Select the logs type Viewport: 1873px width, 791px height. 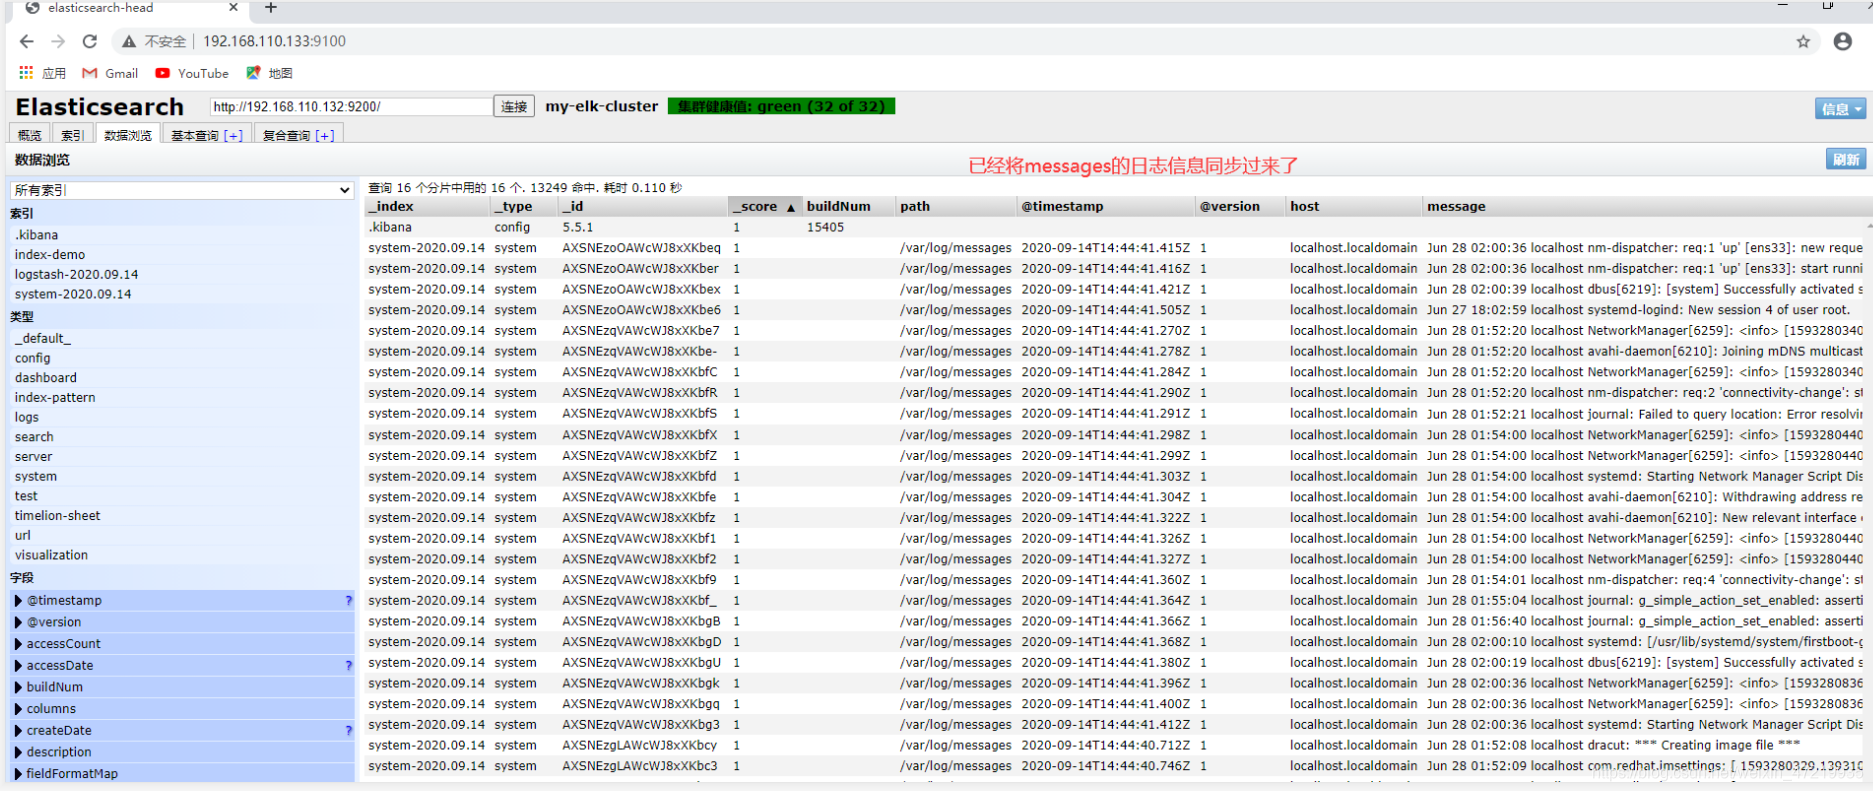182,417
